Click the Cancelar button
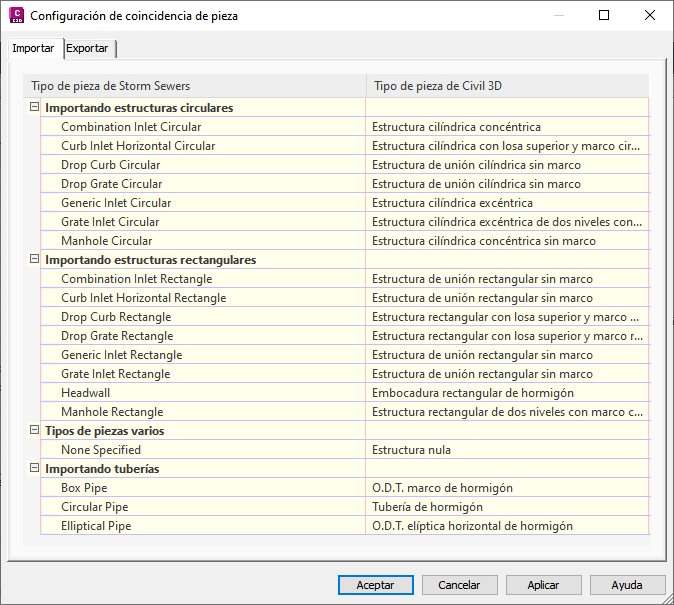 pos(459,585)
